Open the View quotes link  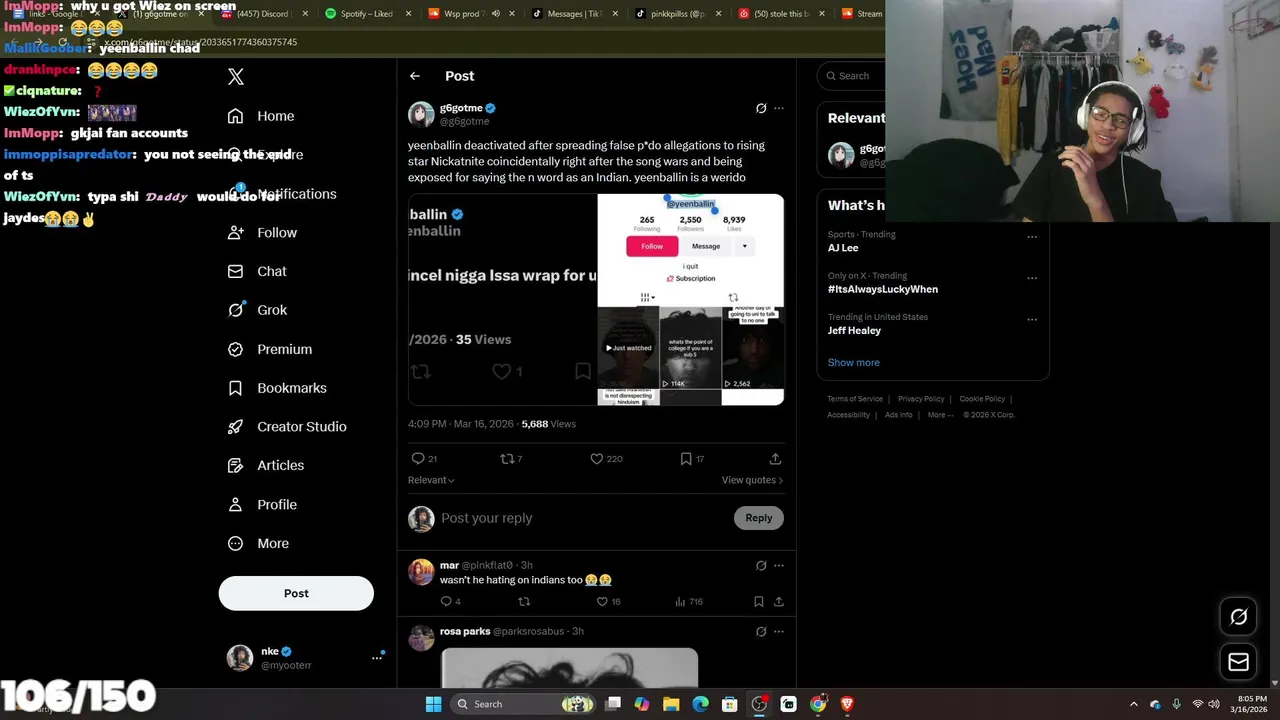tap(752, 480)
